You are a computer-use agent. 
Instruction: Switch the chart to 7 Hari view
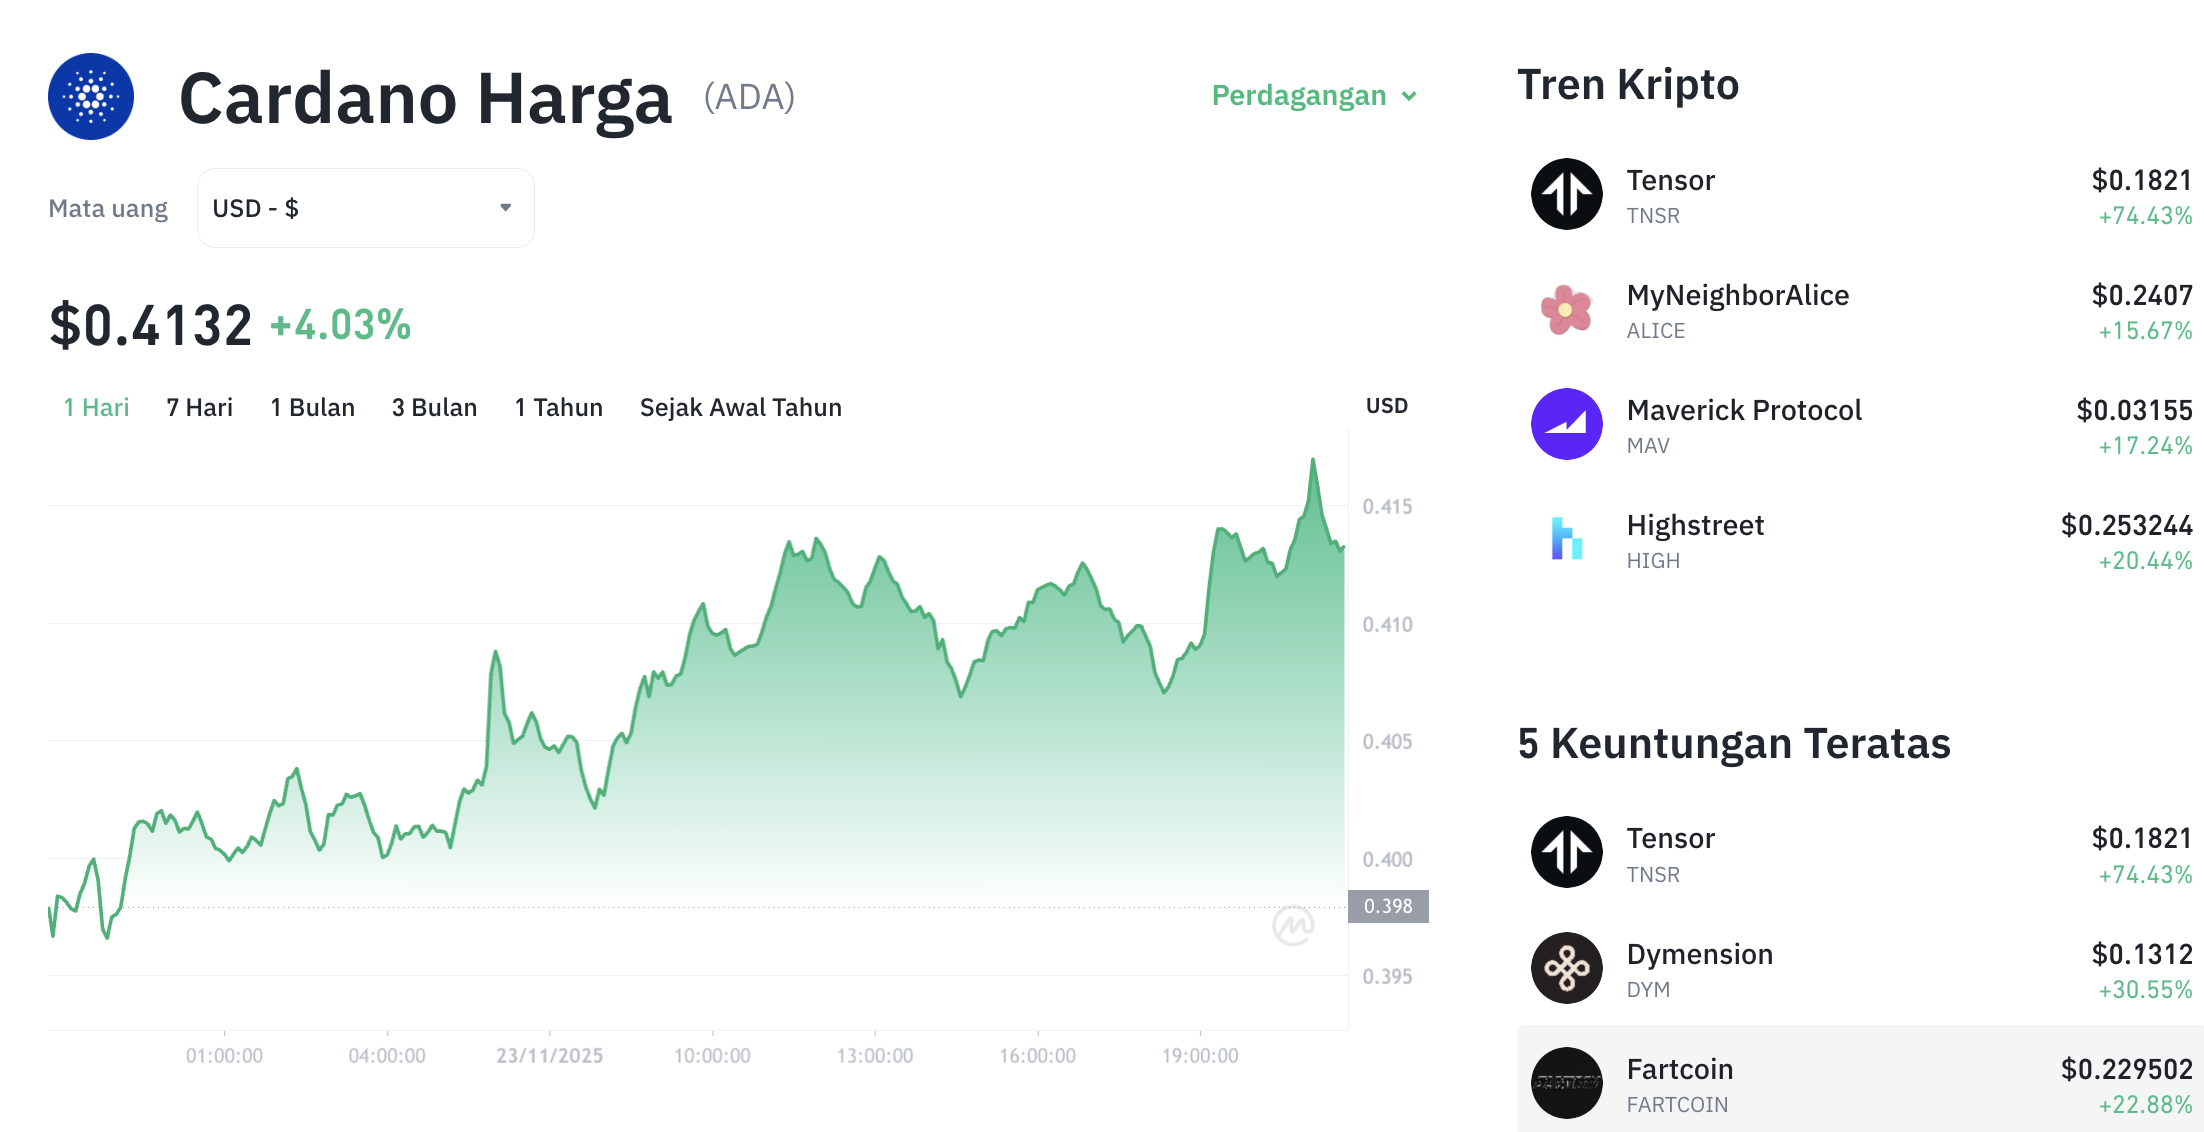[x=199, y=407]
